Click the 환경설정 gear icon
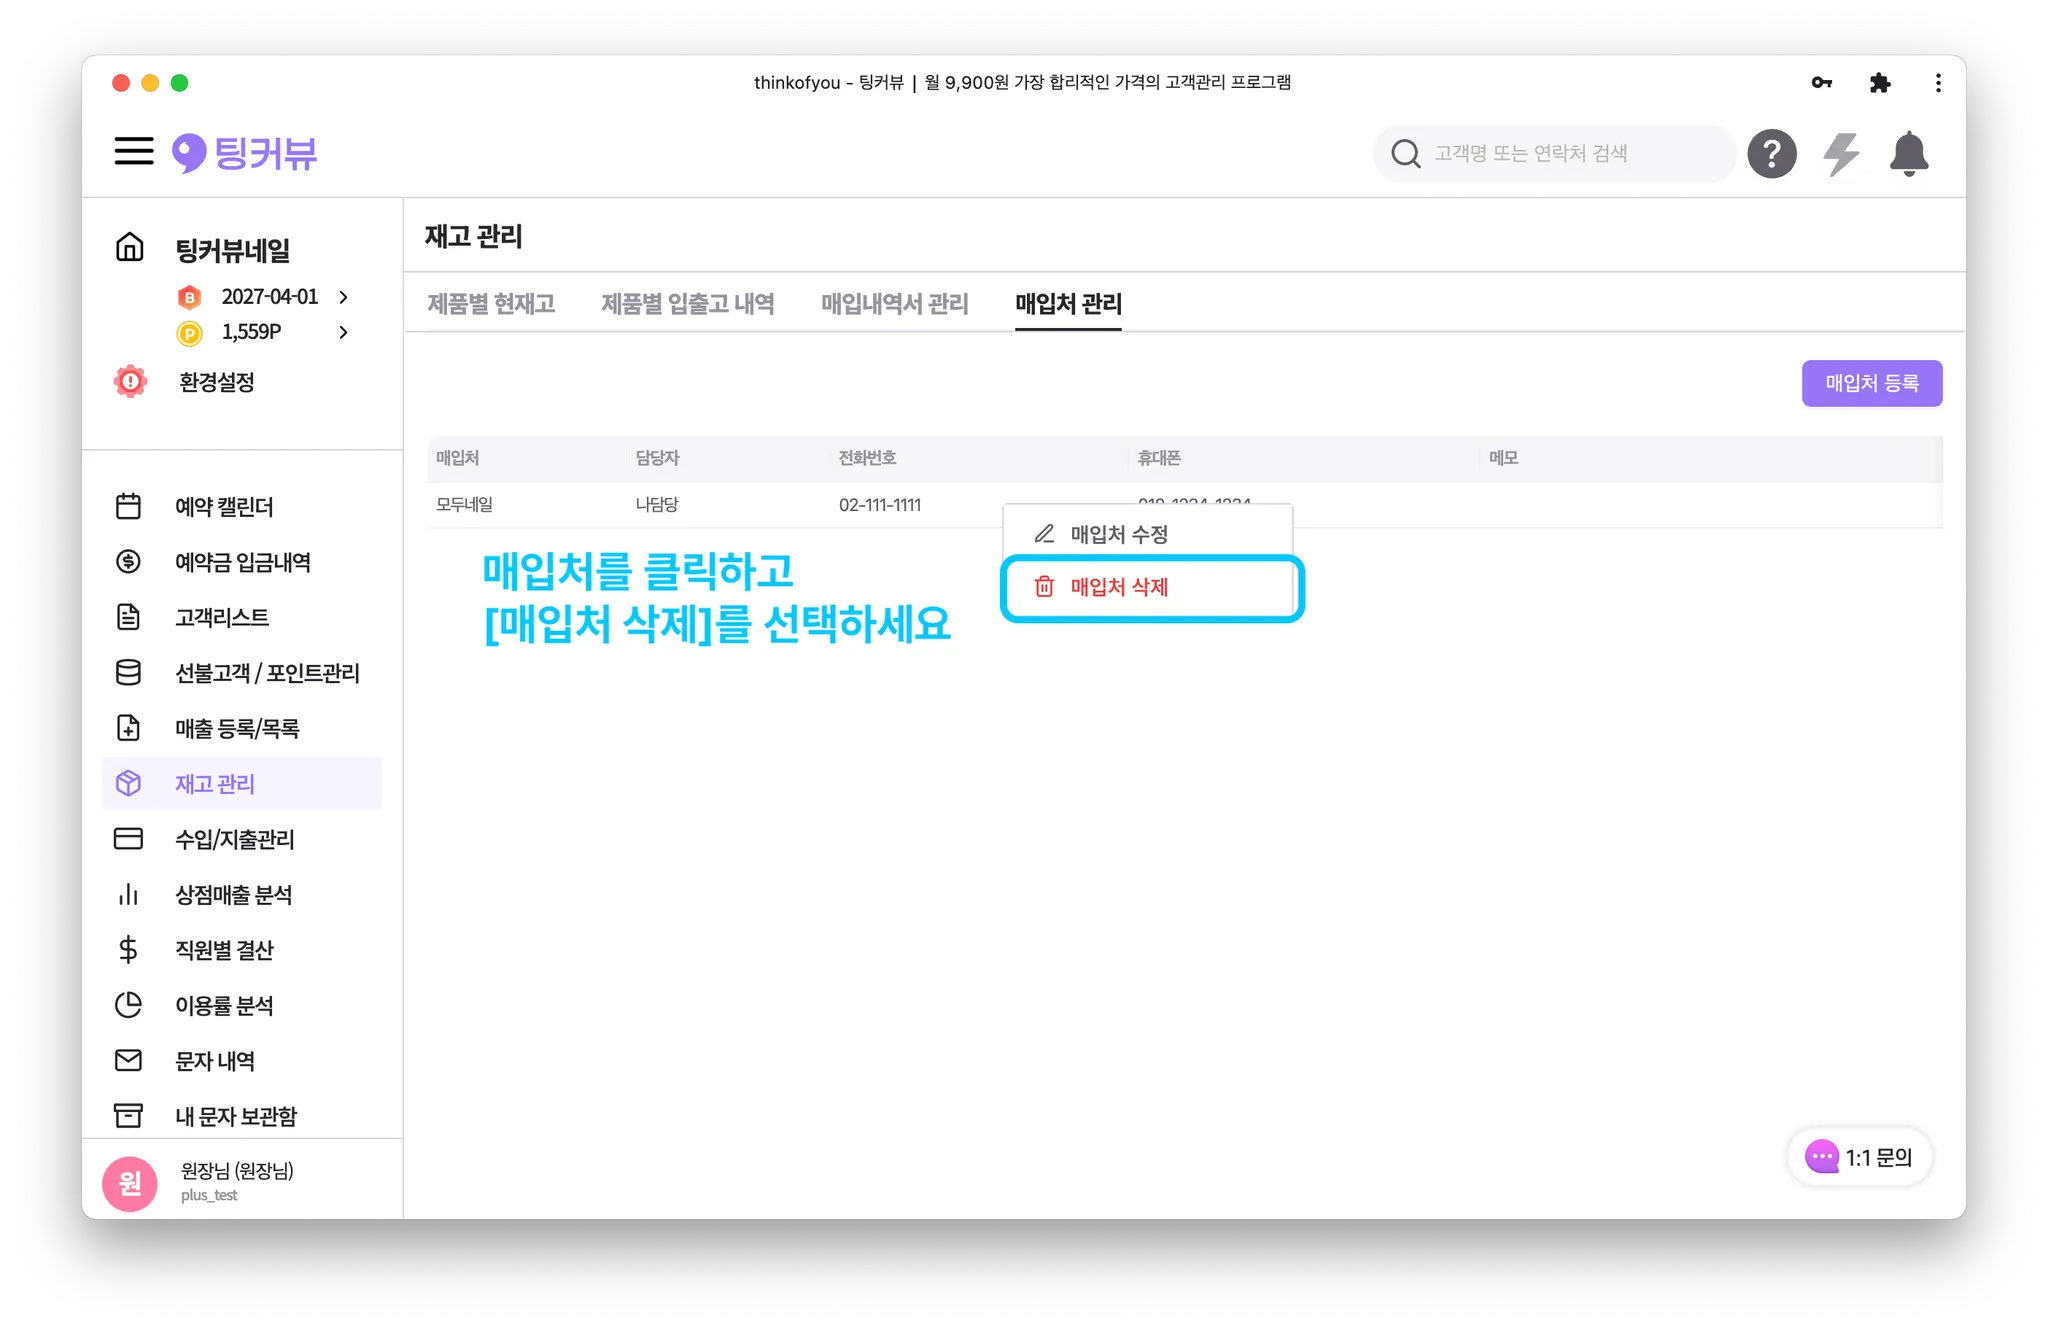This screenshot has width=2048, height=1327. (x=130, y=382)
